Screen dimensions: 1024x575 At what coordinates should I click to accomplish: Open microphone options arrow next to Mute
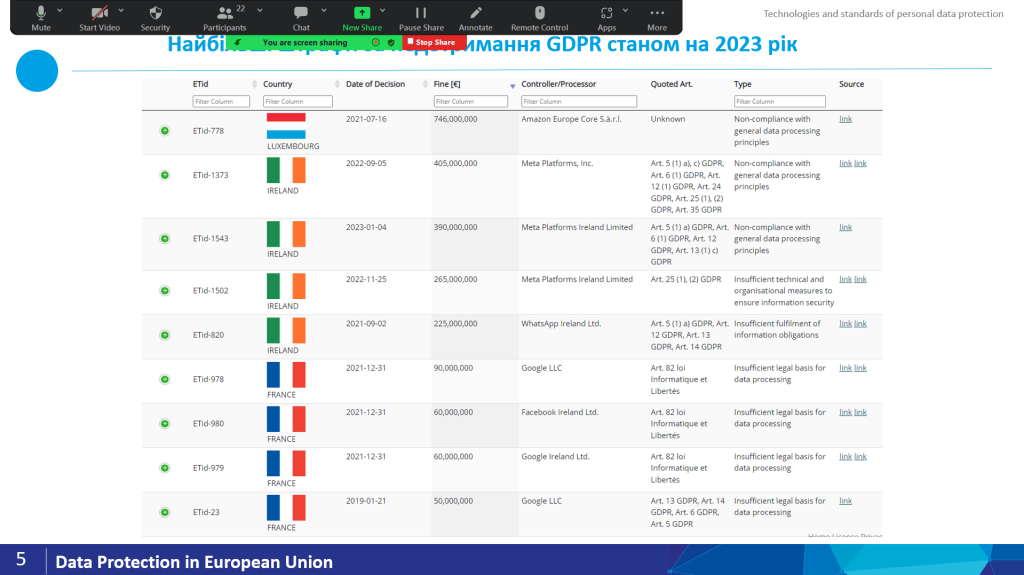coord(60,10)
